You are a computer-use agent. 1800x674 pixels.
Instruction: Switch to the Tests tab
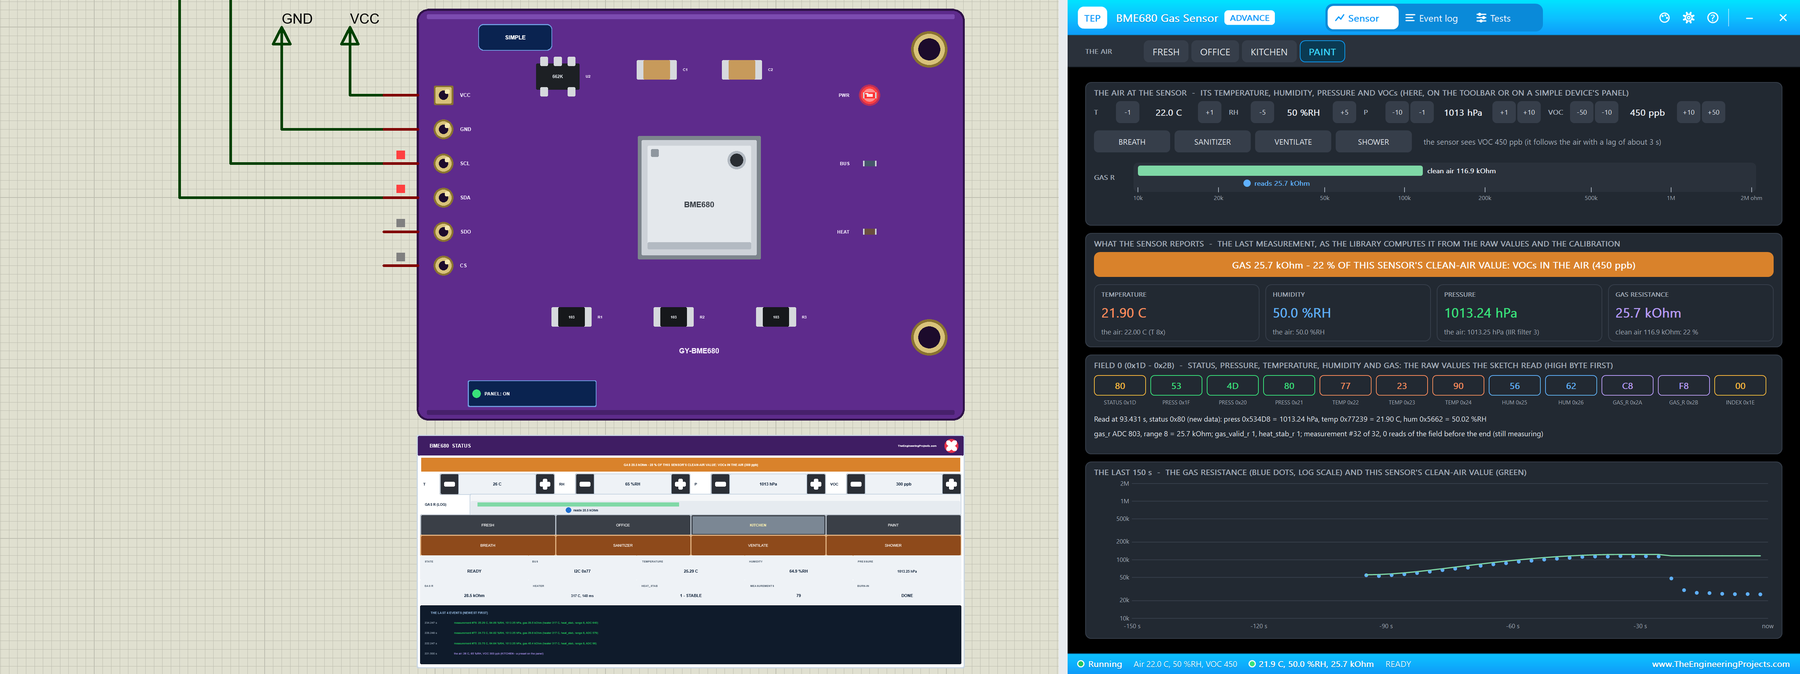point(1494,18)
